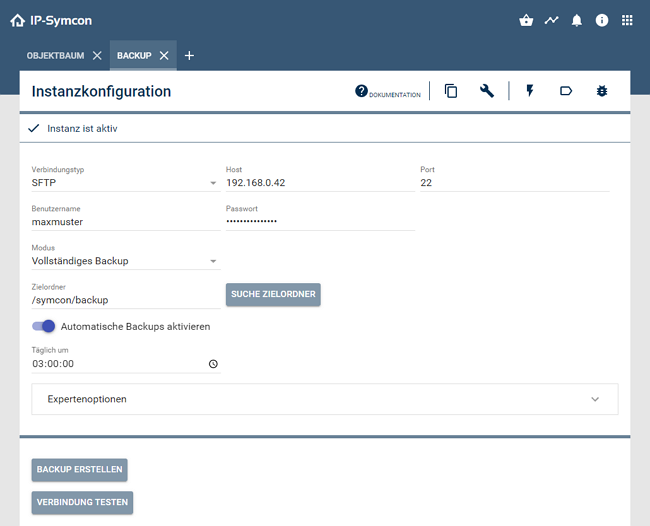Expand the Expertenoptionen section
This screenshot has width=650, height=526.
pyautogui.click(x=325, y=399)
